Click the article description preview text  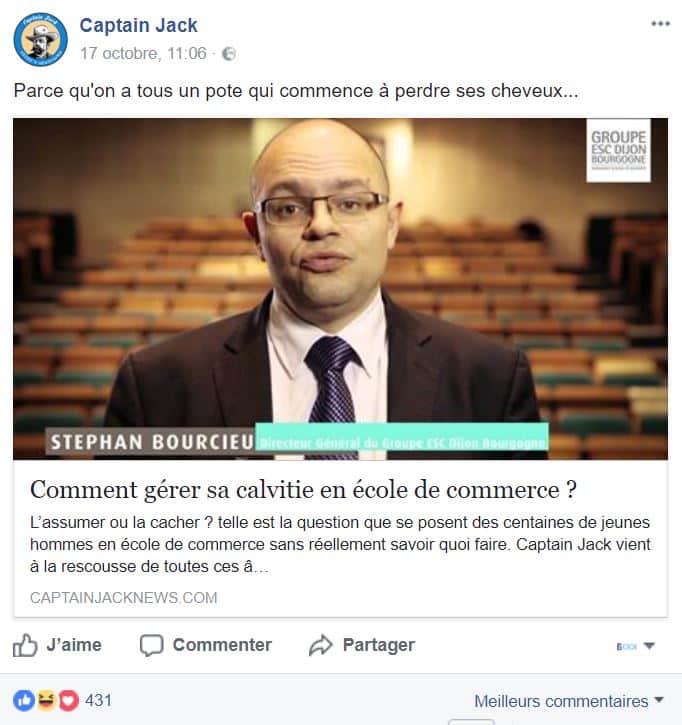[x=340, y=544]
